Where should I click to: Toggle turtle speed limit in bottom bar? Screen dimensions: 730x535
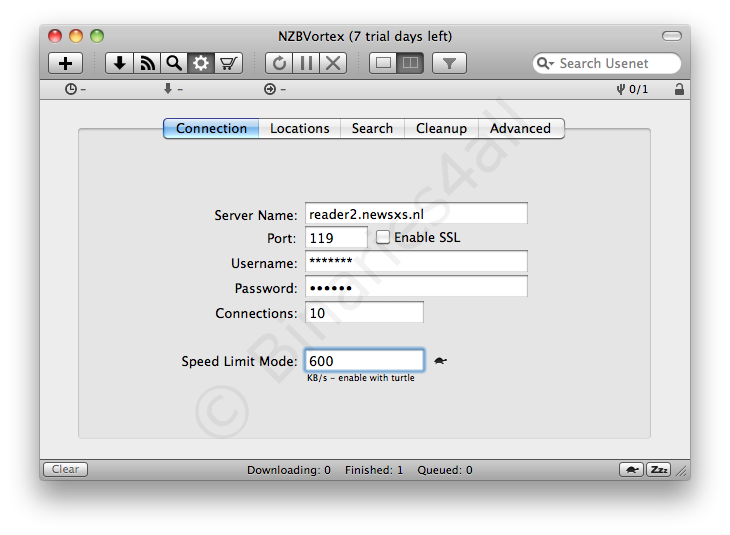[631, 469]
